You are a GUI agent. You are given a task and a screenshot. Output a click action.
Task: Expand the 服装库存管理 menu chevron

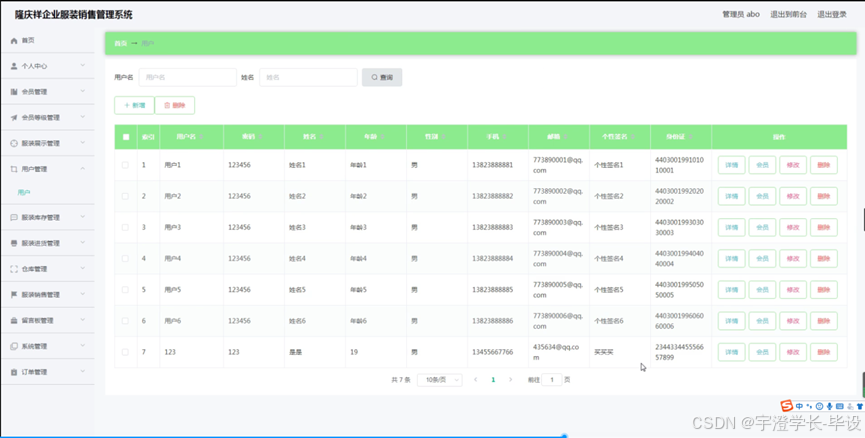(x=83, y=217)
